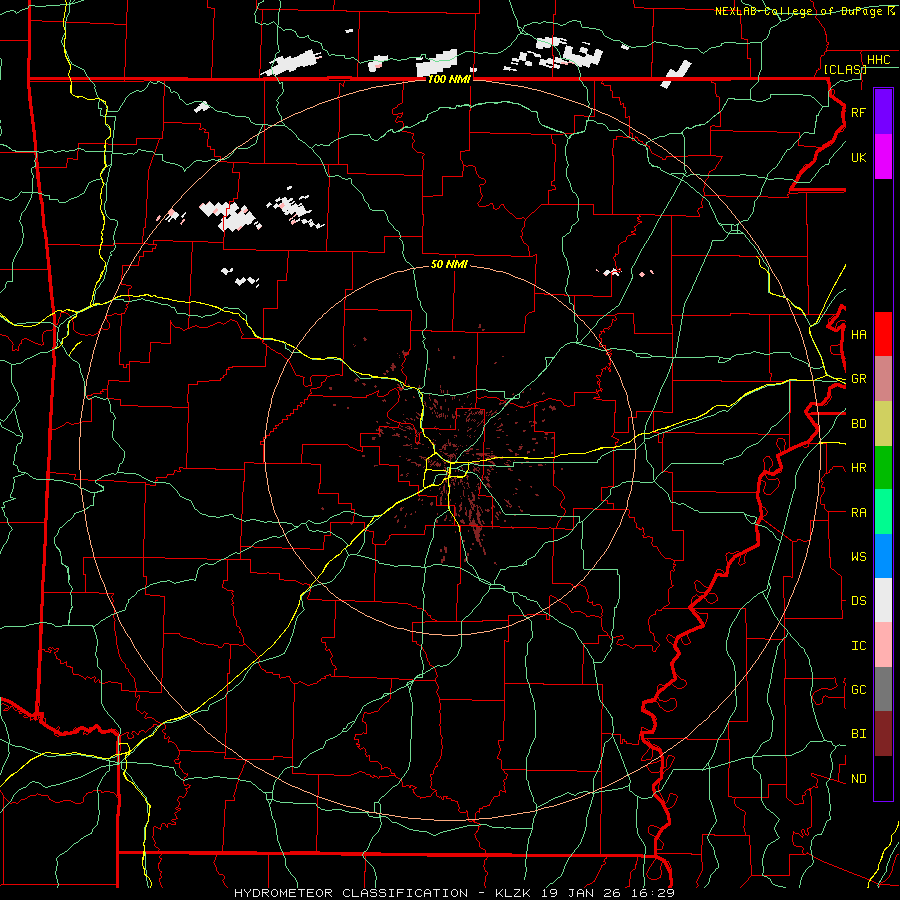This screenshot has width=900, height=900.
Task: Select the HR green legend block
Action: pos(883,468)
